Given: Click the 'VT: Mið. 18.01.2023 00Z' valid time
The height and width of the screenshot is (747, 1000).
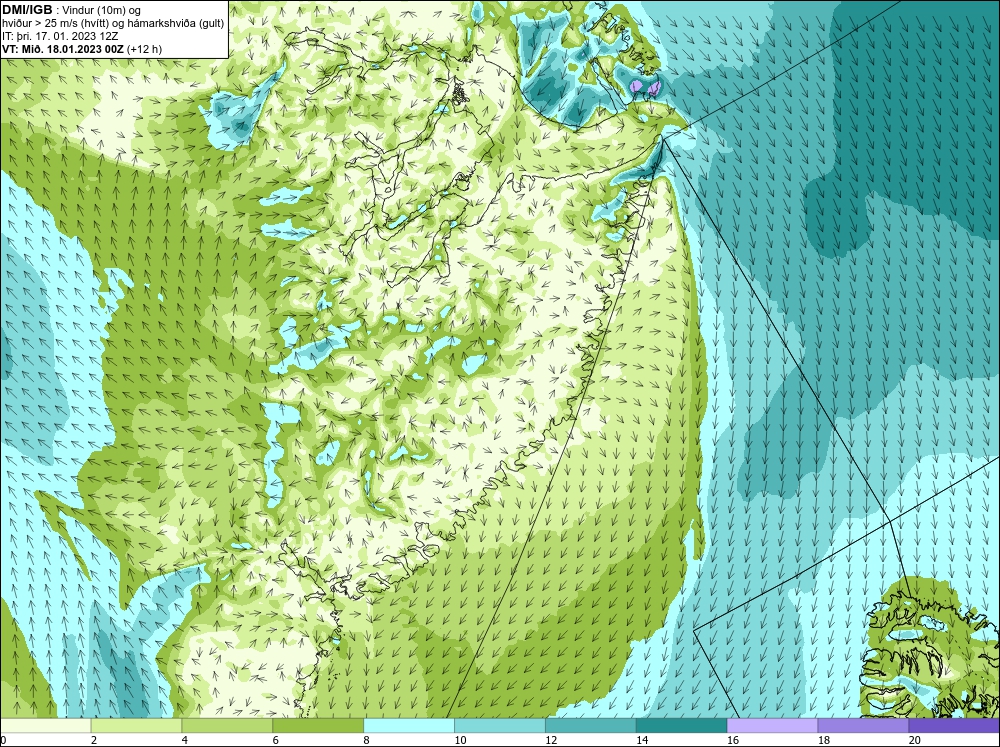Looking at the screenshot, I should coord(63,49).
